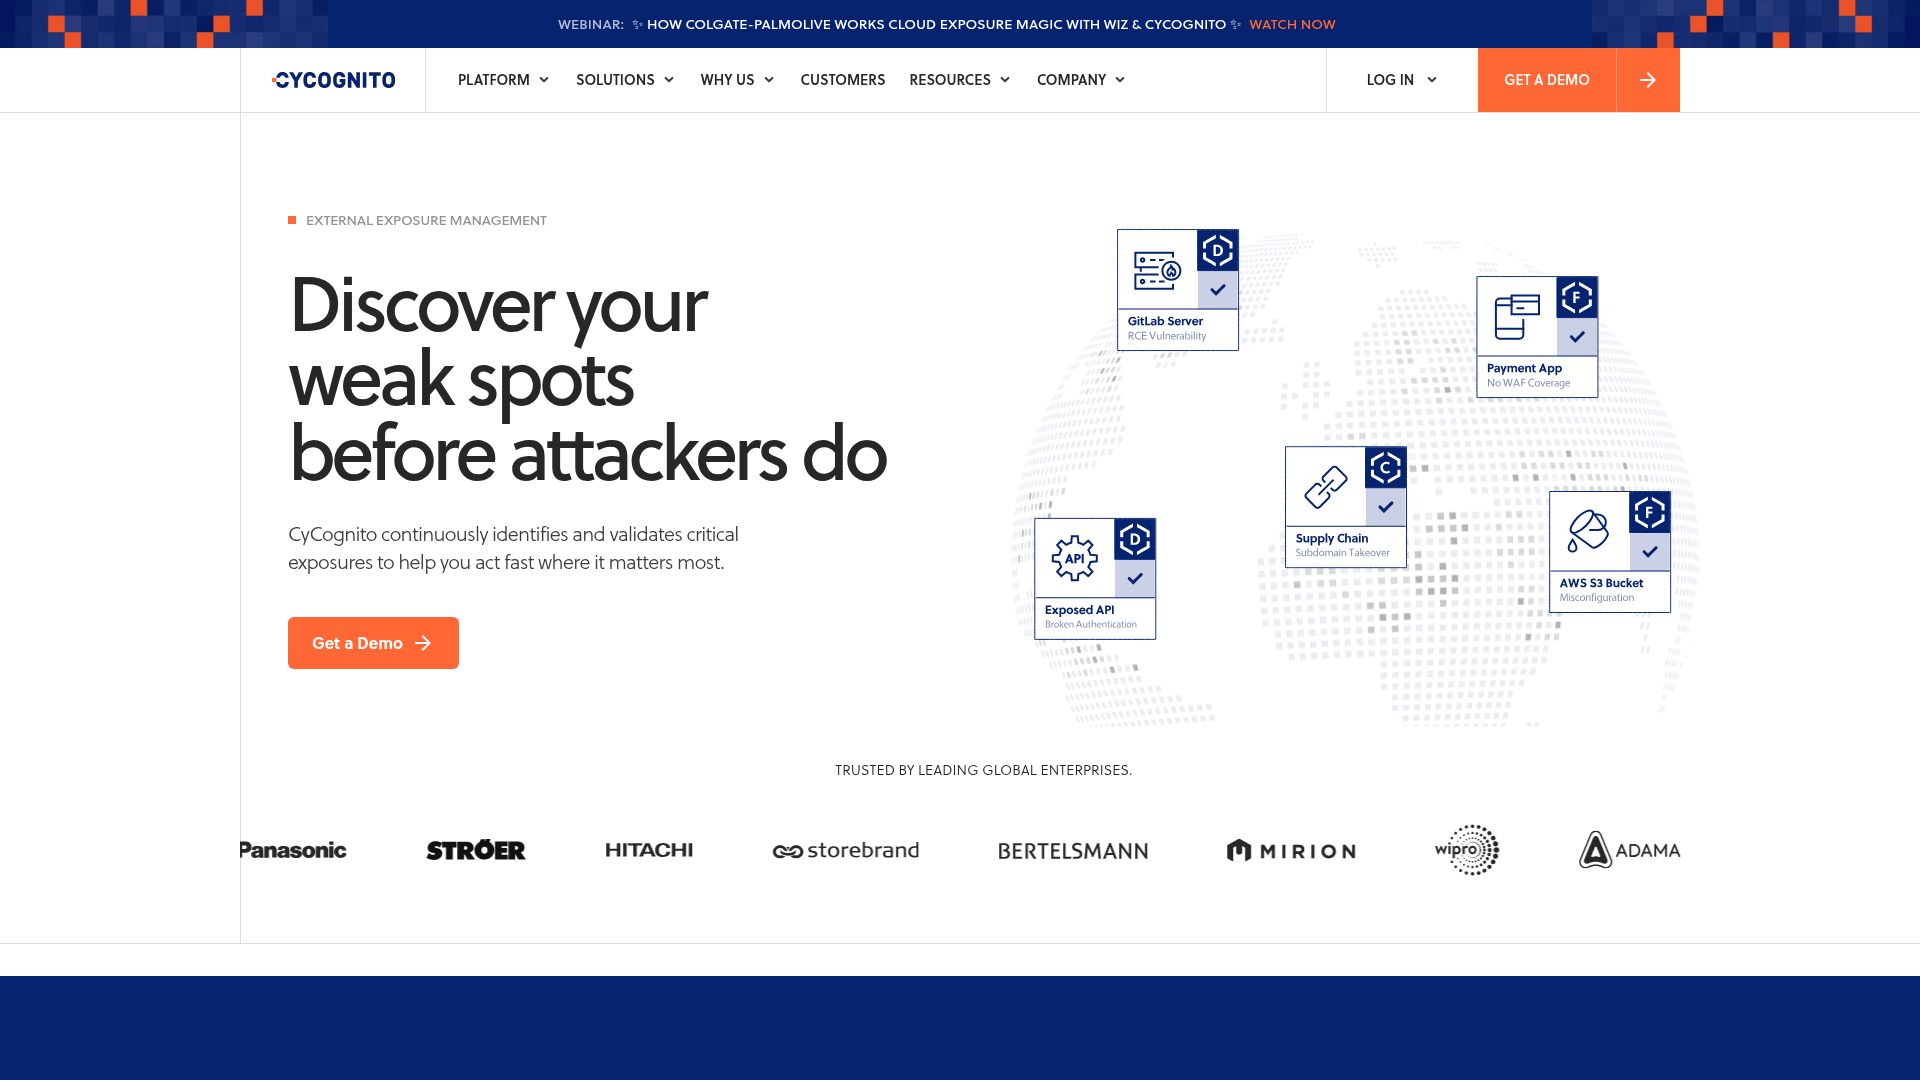This screenshot has height=1080, width=1920.
Task: Click the Hitachi company logo
Action: tap(649, 849)
